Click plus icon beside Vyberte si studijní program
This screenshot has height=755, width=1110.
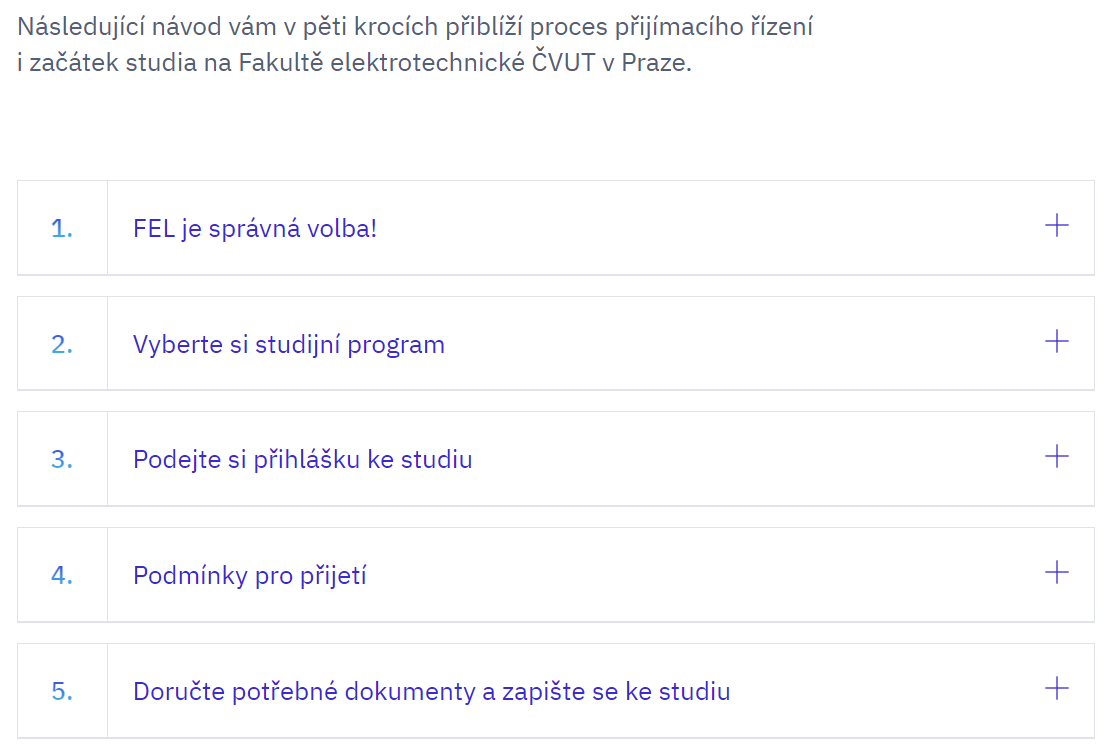pyautogui.click(x=1056, y=342)
